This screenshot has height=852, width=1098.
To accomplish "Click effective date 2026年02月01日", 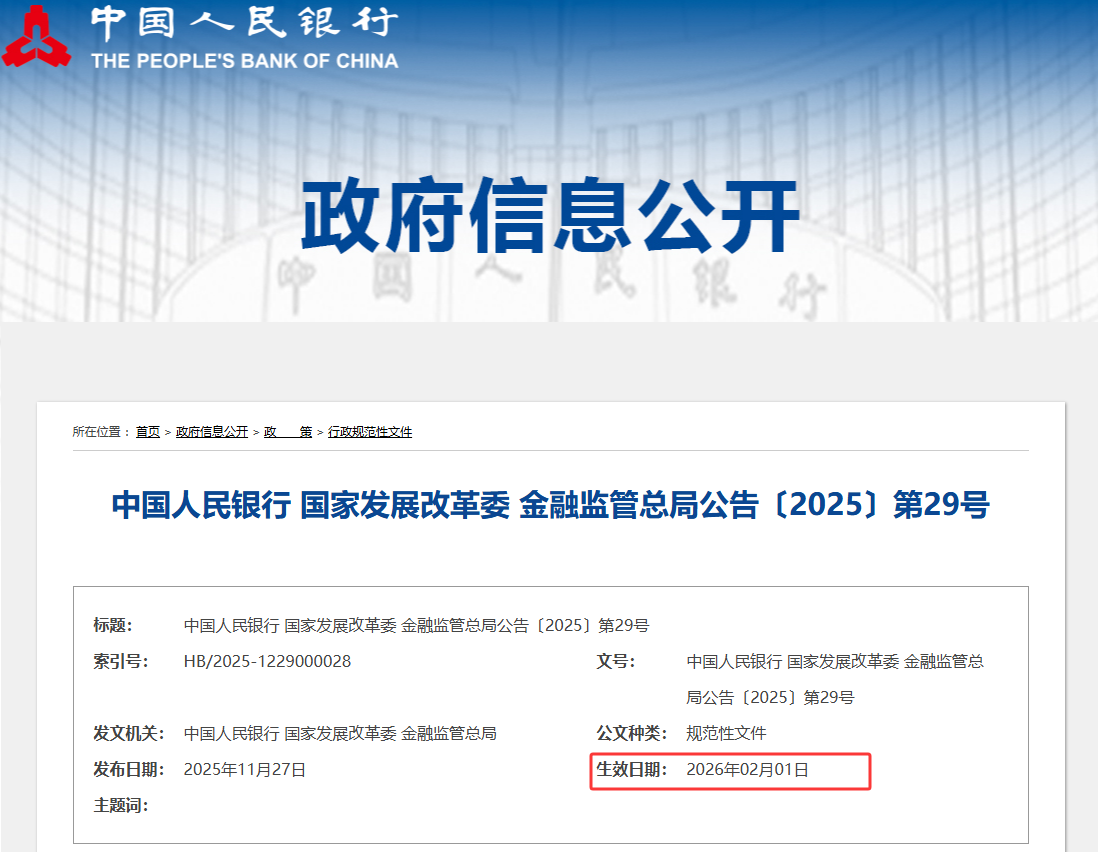I will click(x=747, y=770).
